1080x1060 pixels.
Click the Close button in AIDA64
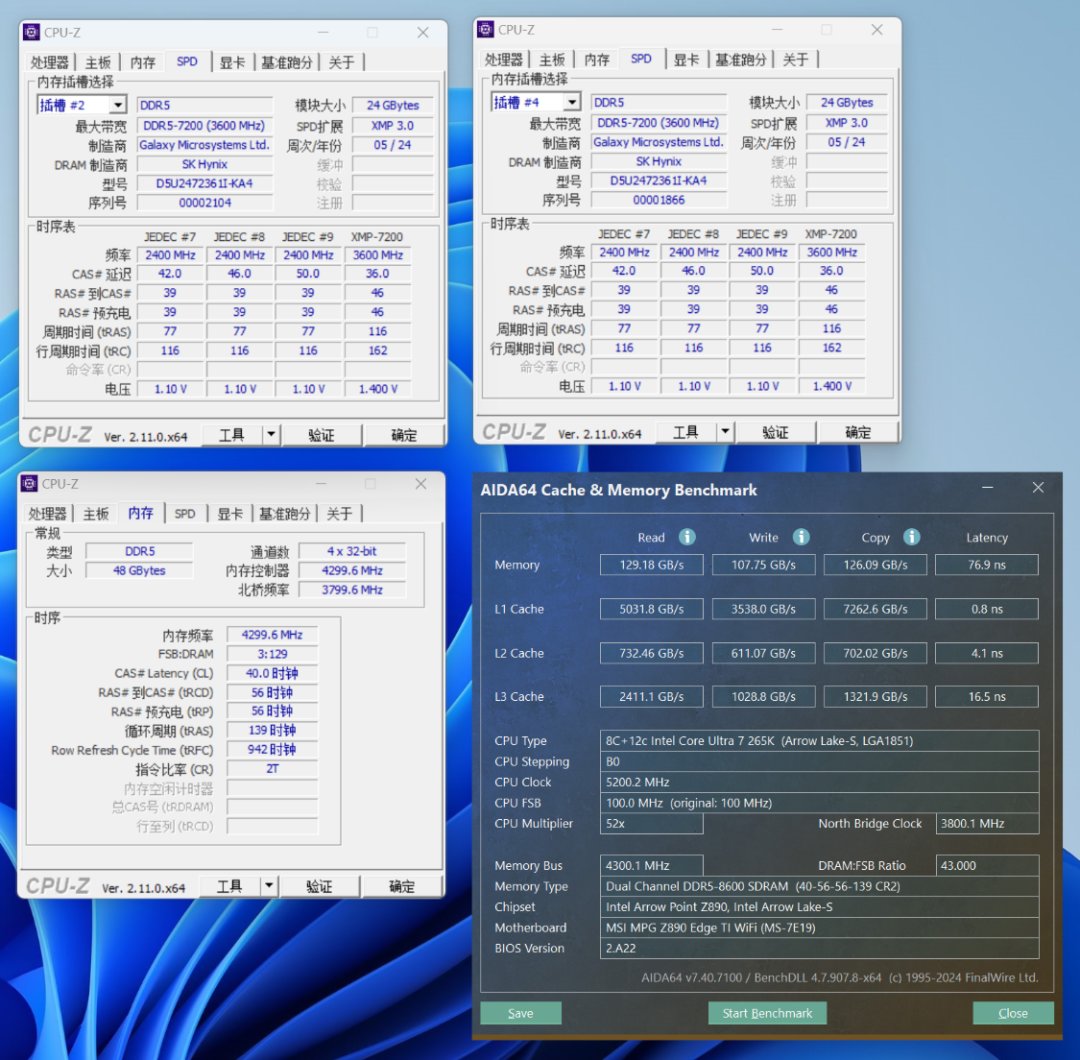point(1013,1013)
